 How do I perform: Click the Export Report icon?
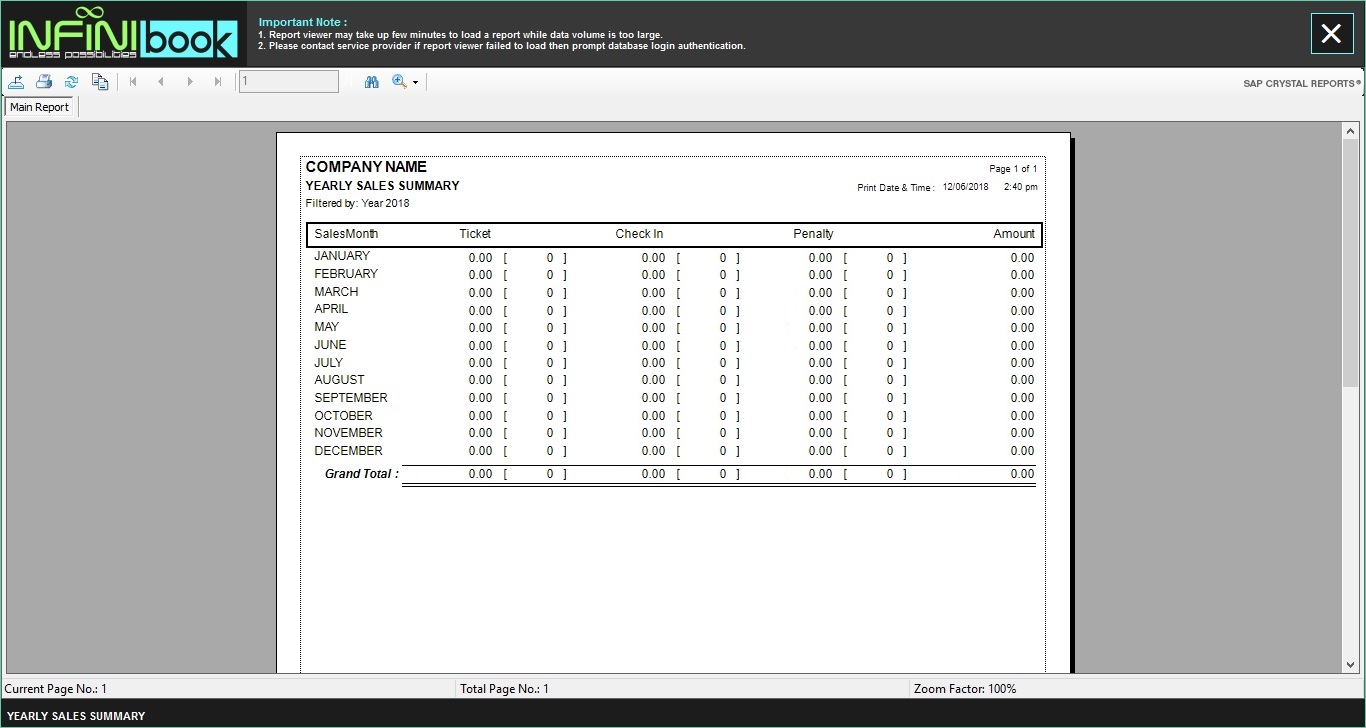(16, 82)
